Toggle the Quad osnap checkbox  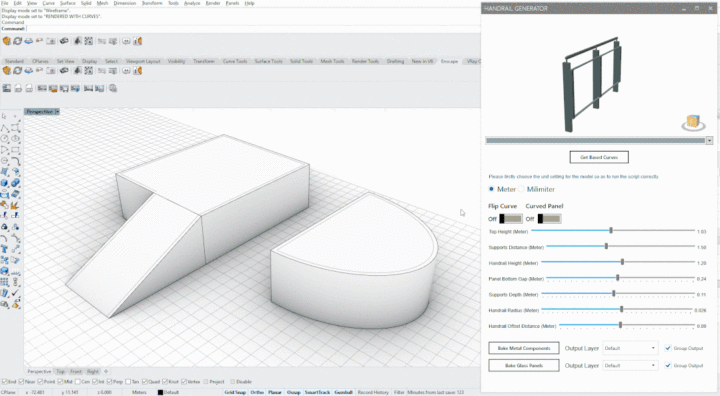pyautogui.click(x=145, y=382)
